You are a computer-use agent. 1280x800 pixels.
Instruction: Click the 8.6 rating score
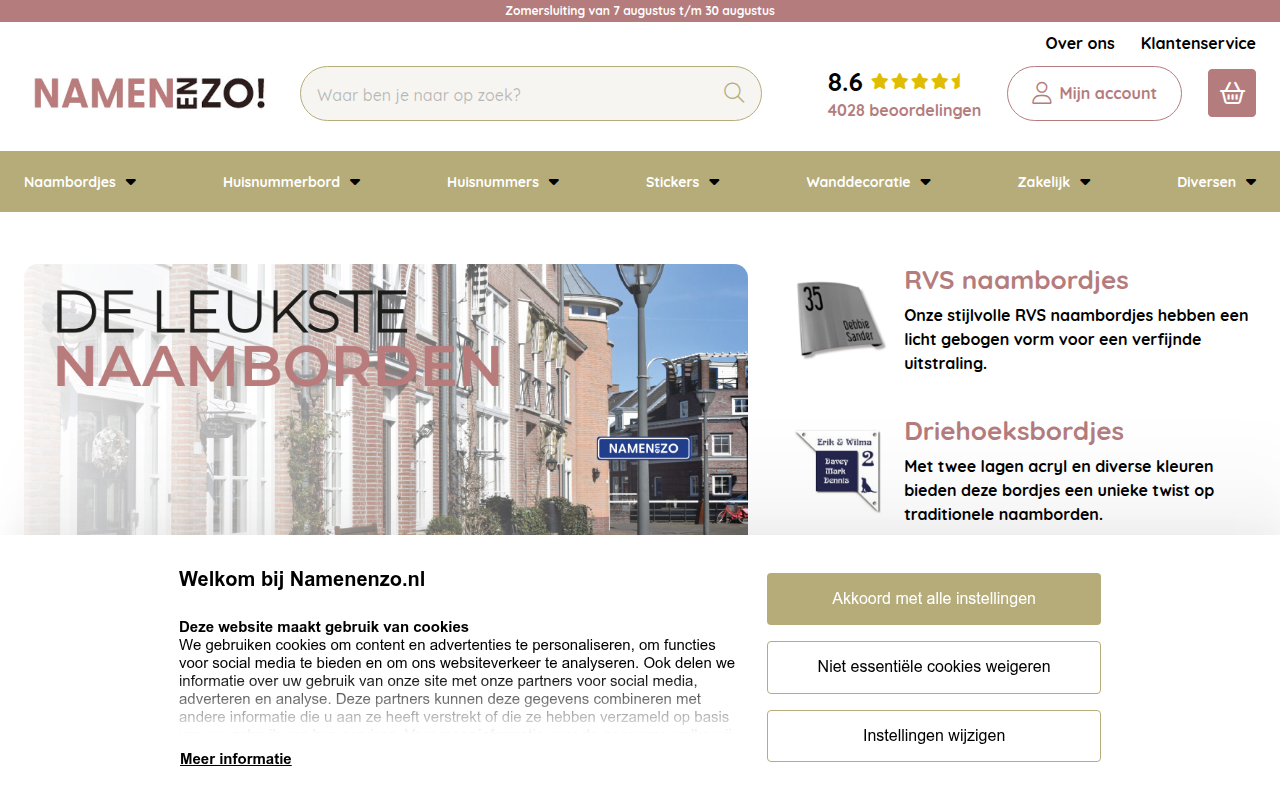point(845,82)
